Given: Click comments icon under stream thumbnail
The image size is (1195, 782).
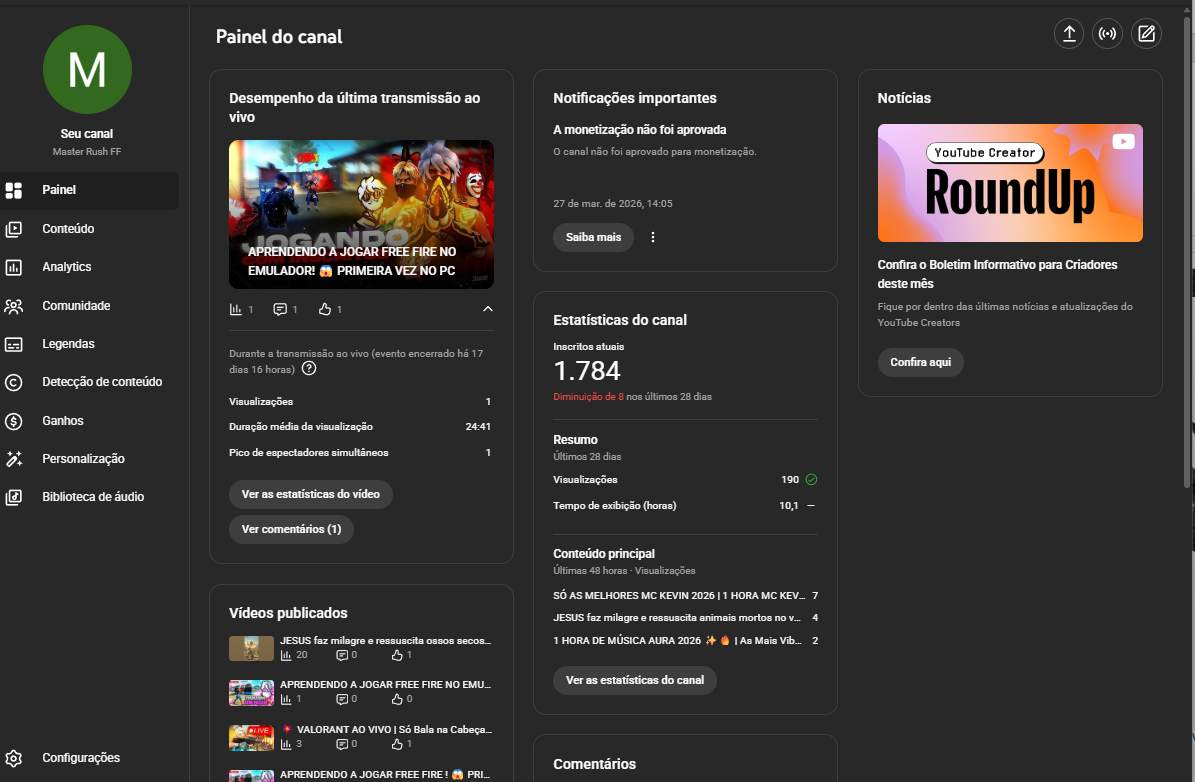Looking at the screenshot, I should pos(280,309).
